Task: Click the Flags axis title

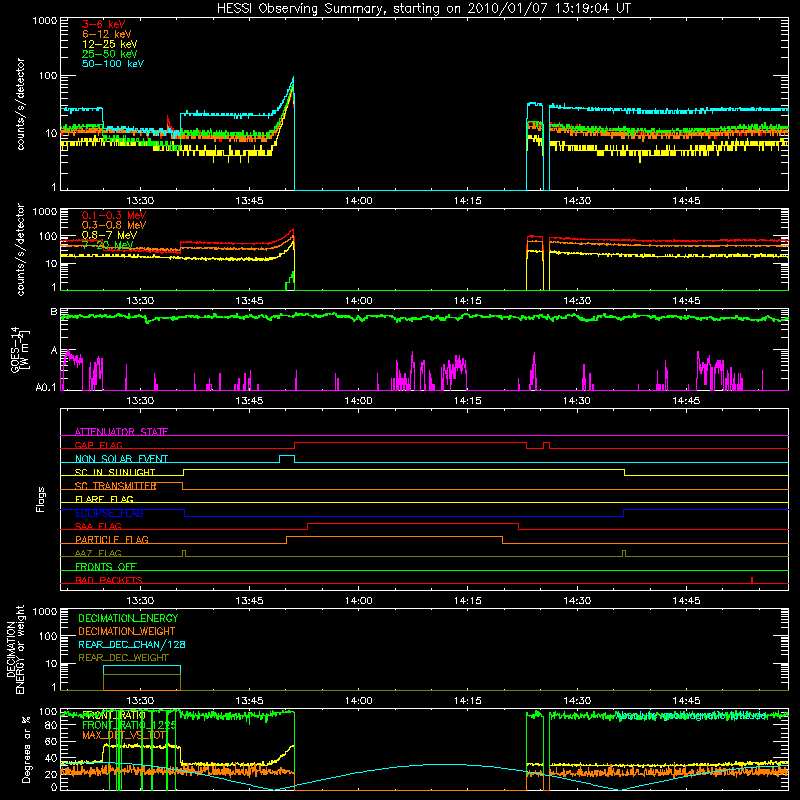Action: pos(41,499)
